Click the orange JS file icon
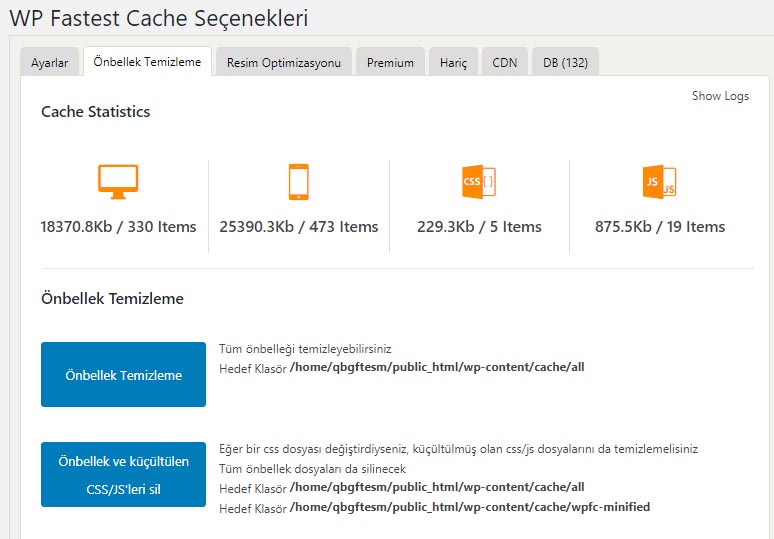 pos(659,181)
